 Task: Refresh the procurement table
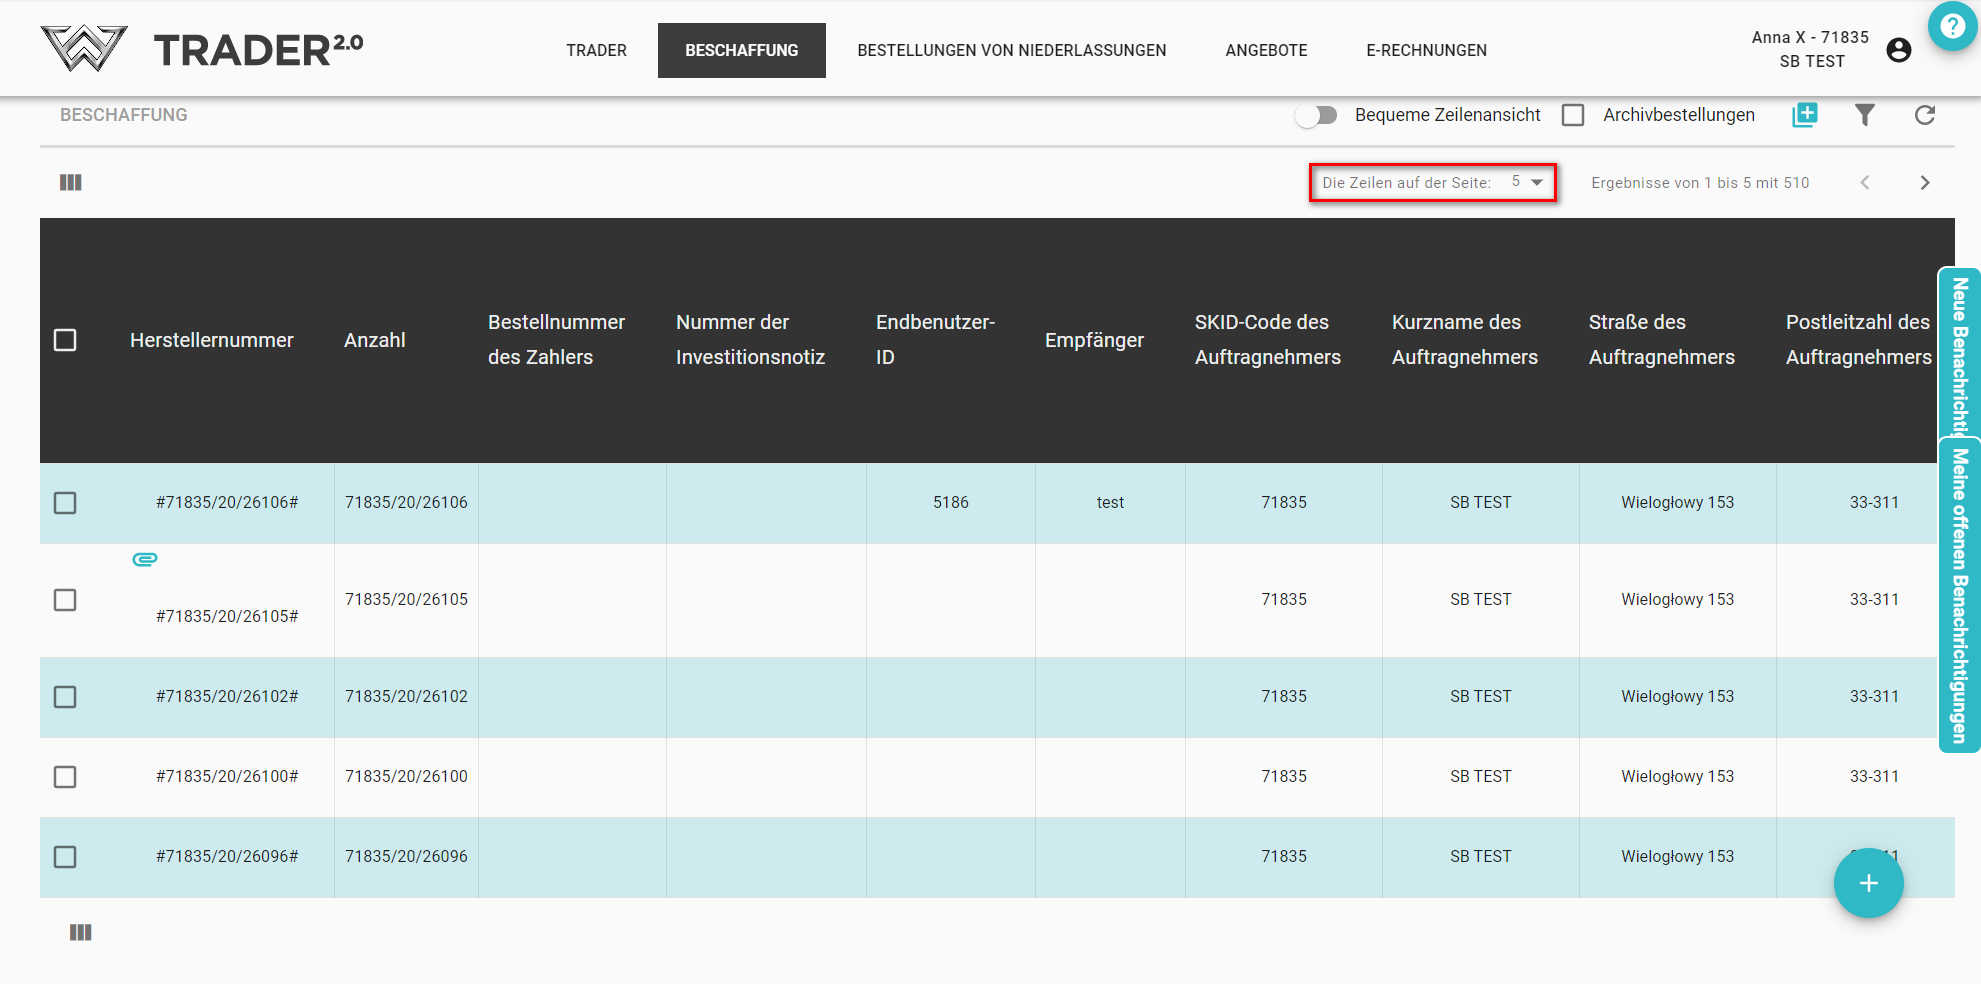coord(1924,115)
